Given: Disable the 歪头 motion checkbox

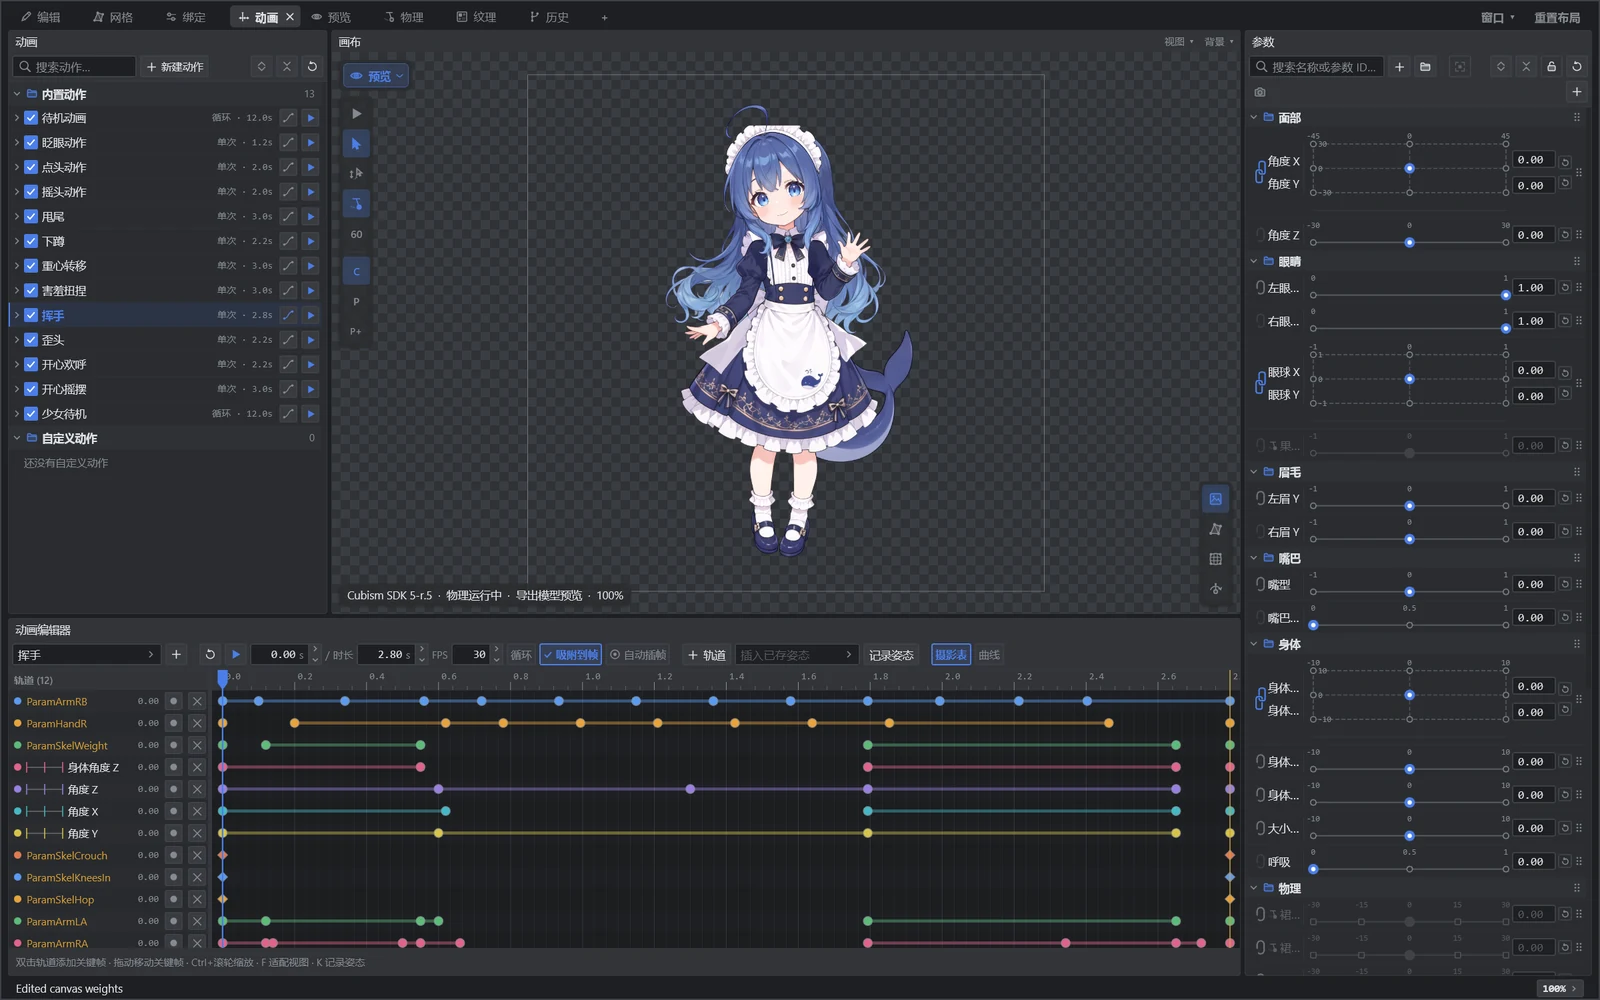Looking at the screenshot, I should (31, 340).
